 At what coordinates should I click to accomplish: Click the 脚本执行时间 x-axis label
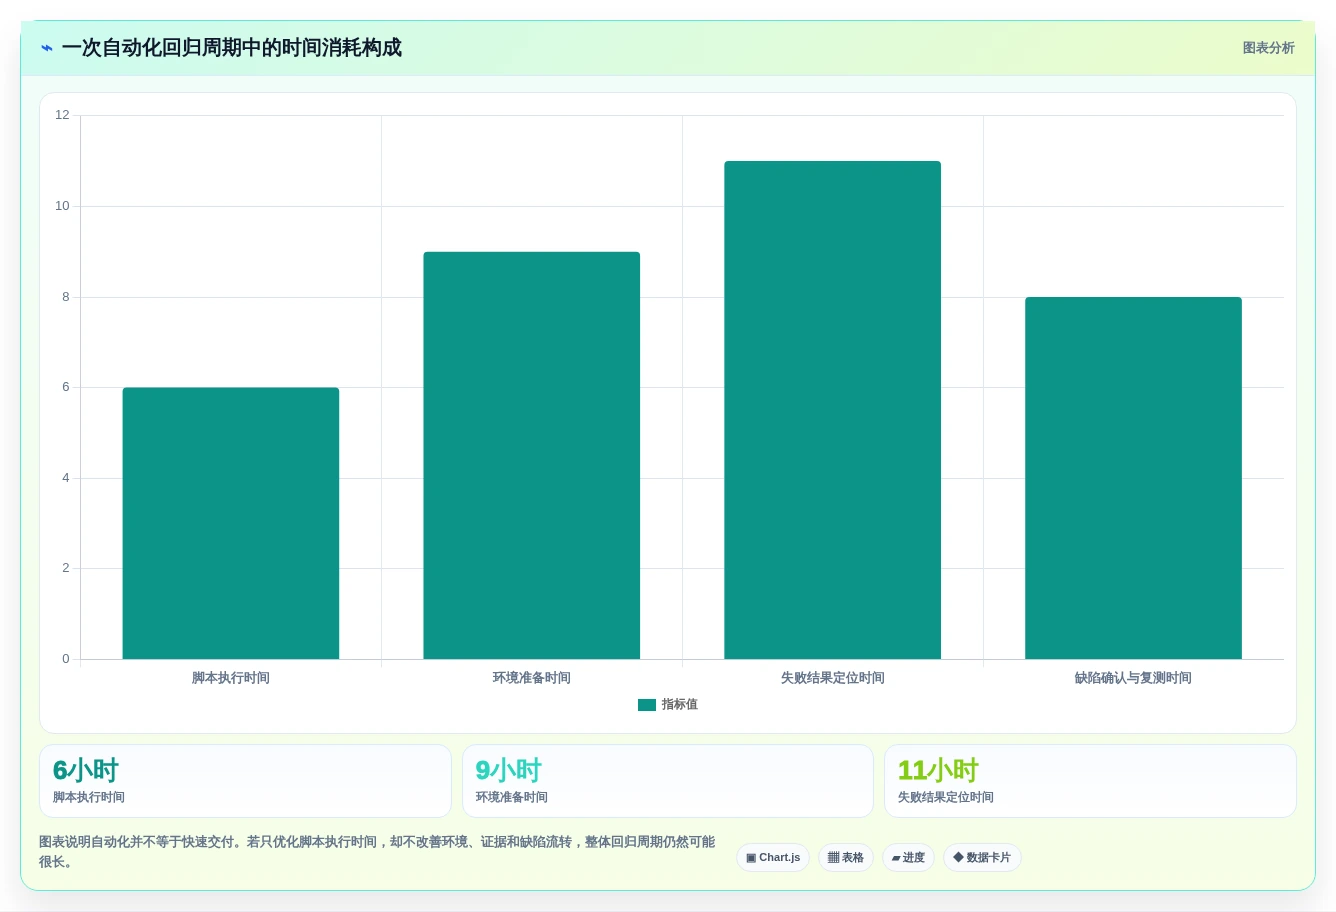tap(231, 678)
